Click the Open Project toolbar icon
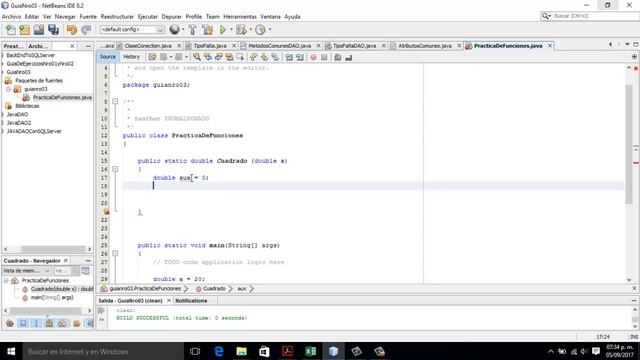Screen dimensions: 640x360 coord(39,30)
